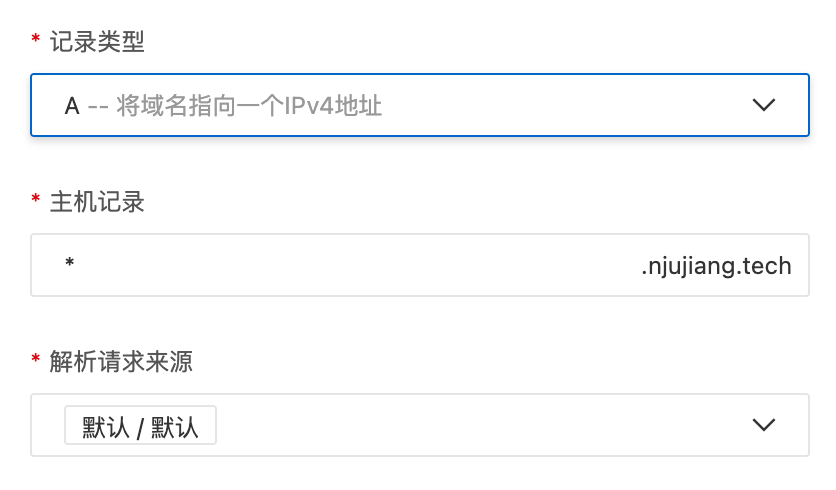Click the 记录类型 field label
The width and height of the screenshot is (836, 490).
[97, 41]
